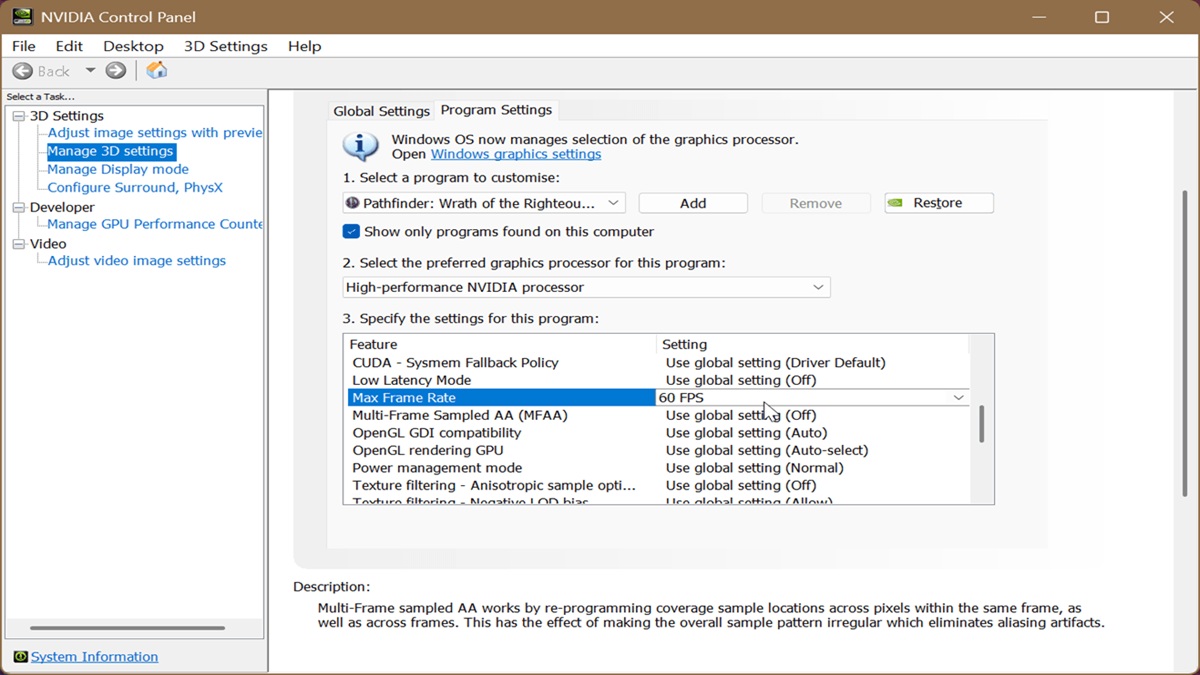This screenshot has height=675, width=1200.
Task: Click the blue info icon beside Windows OS notice
Action: coord(360,147)
